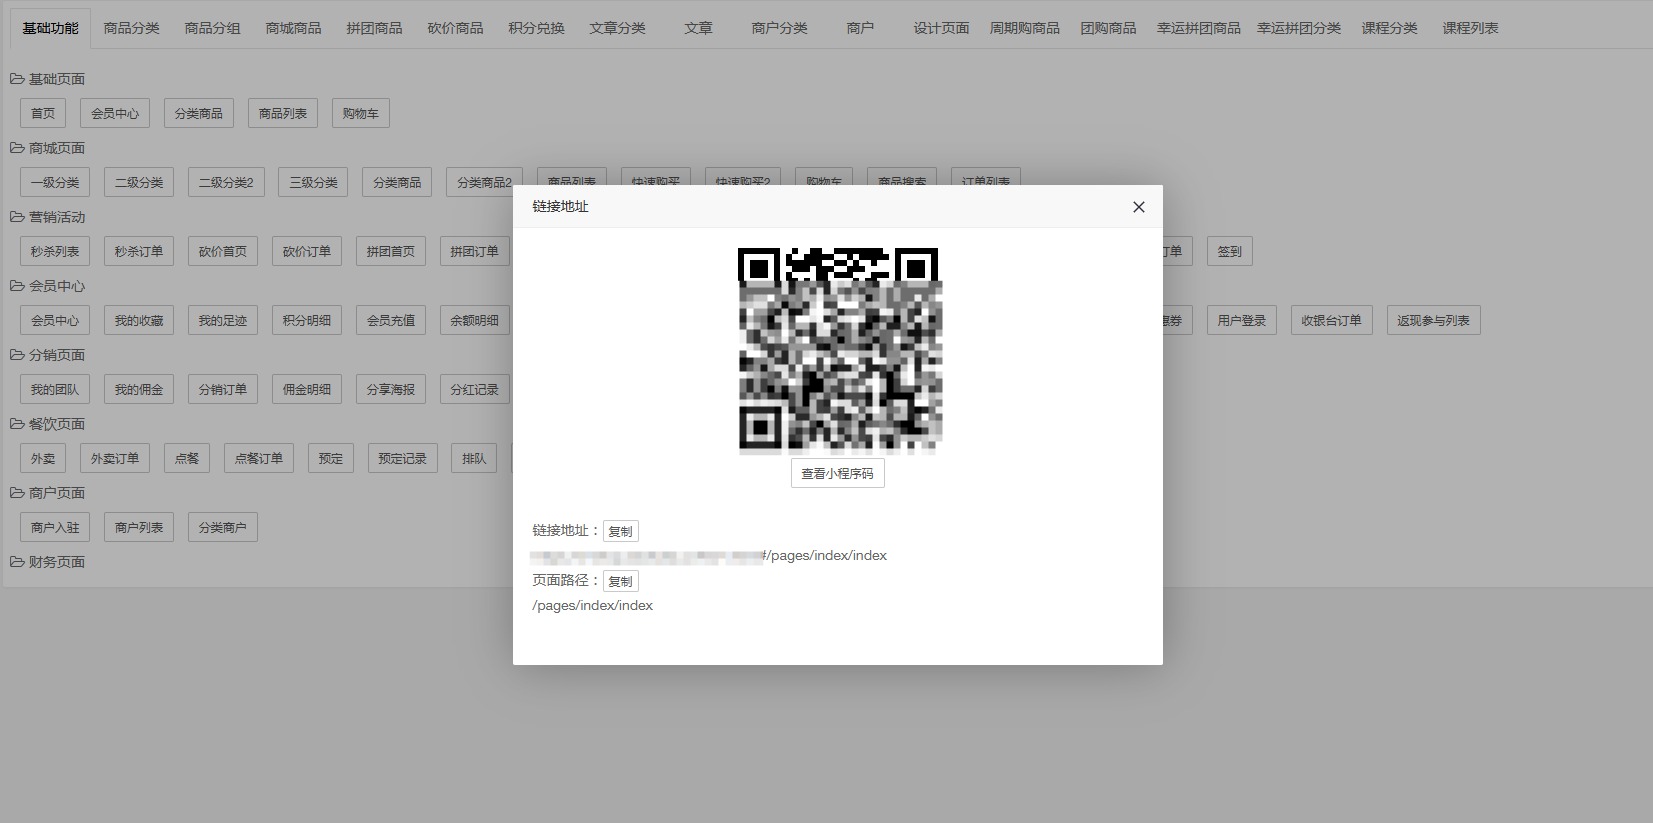Click the 会员中心 folder icon

click(17, 286)
